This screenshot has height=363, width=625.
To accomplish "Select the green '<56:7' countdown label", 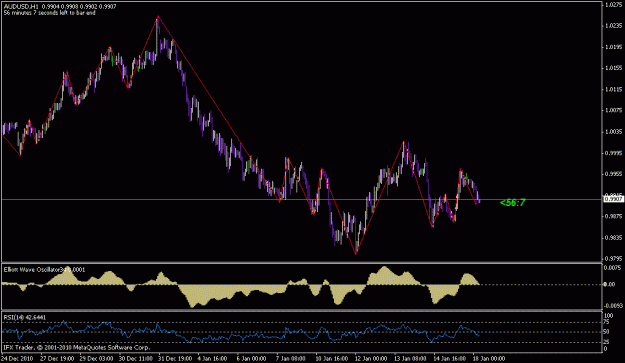I will pyautogui.click(x=513, y=203).
